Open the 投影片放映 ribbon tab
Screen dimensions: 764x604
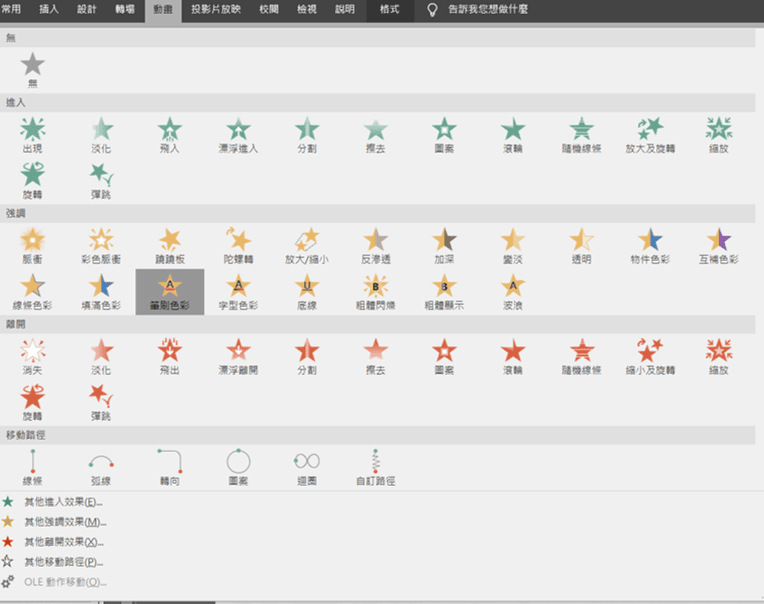coord(215,9)
